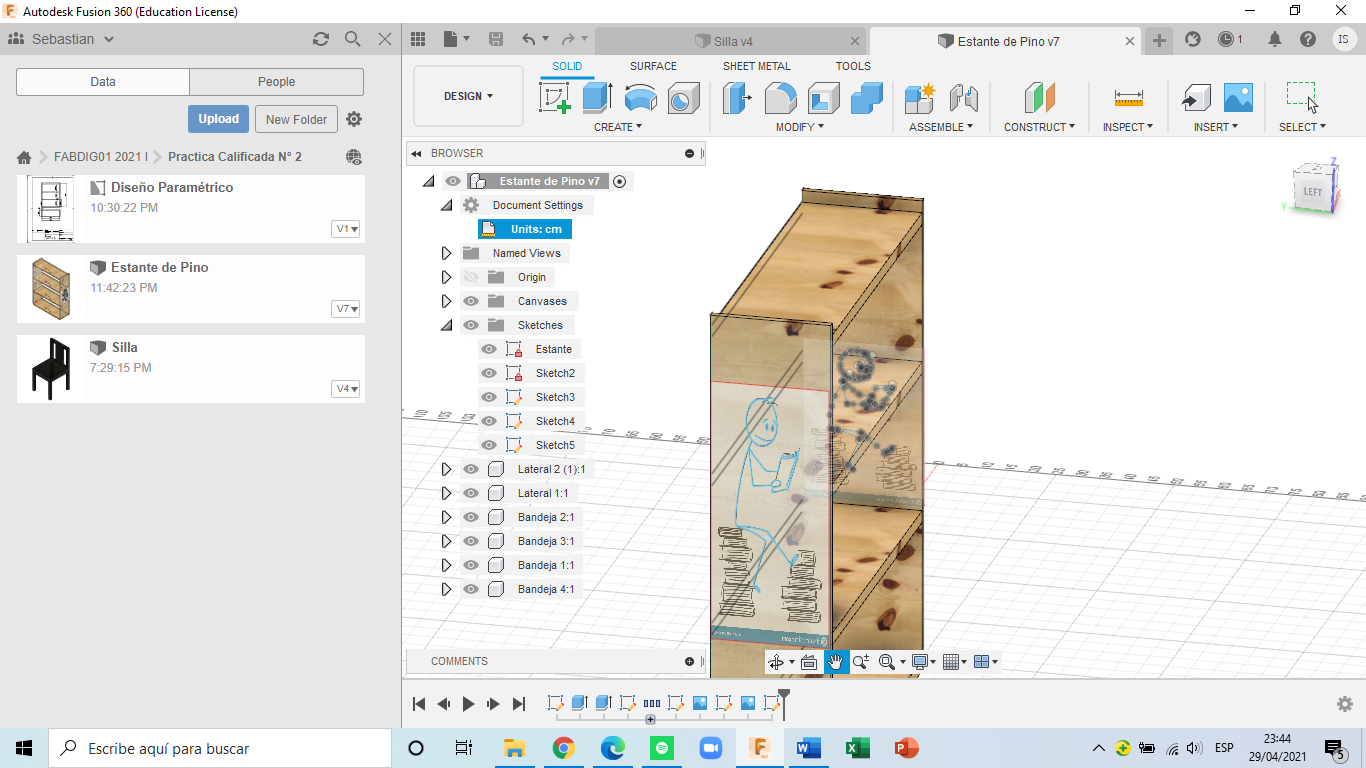Open version V7 dropdown for Estante de Pino
This screenshot has width=1366, height=768.
346,309
